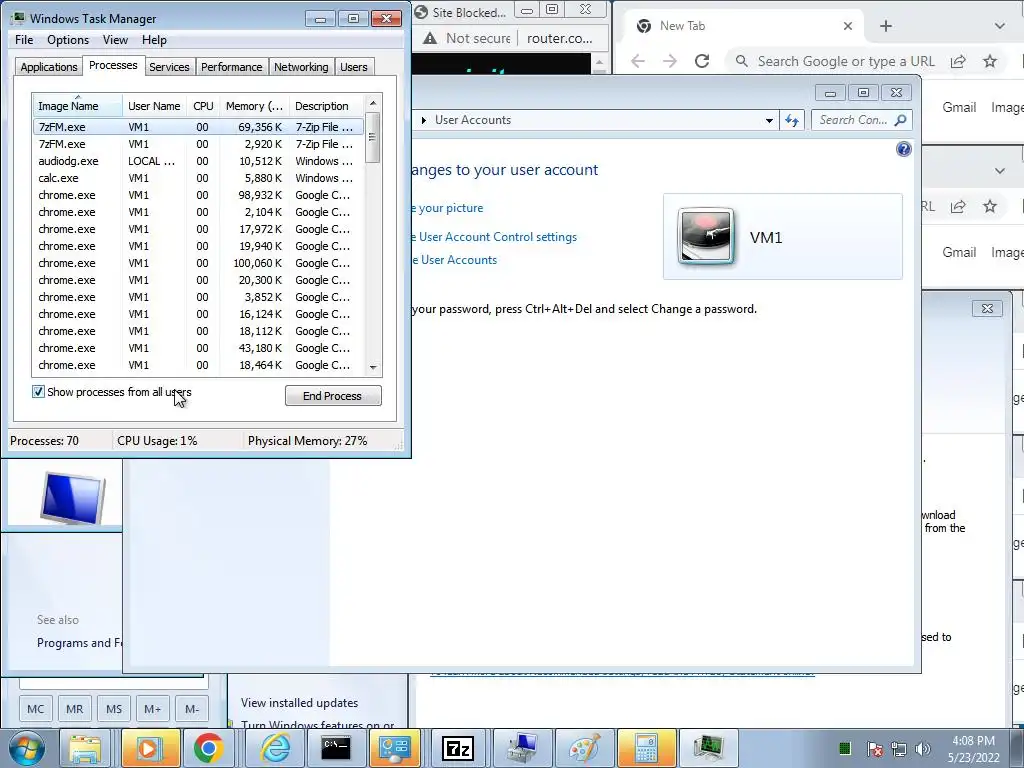Image resolution: width=1024 pixels, height=768 pixels.
Task: Switch to 7-Zip taskbar icon
Action: click(458, 748)
